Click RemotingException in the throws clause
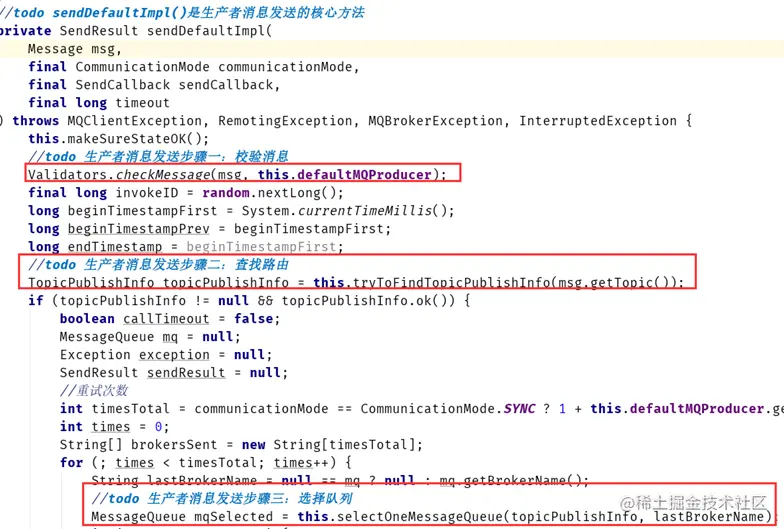This screenshot has height=529, width=784. 285,121
